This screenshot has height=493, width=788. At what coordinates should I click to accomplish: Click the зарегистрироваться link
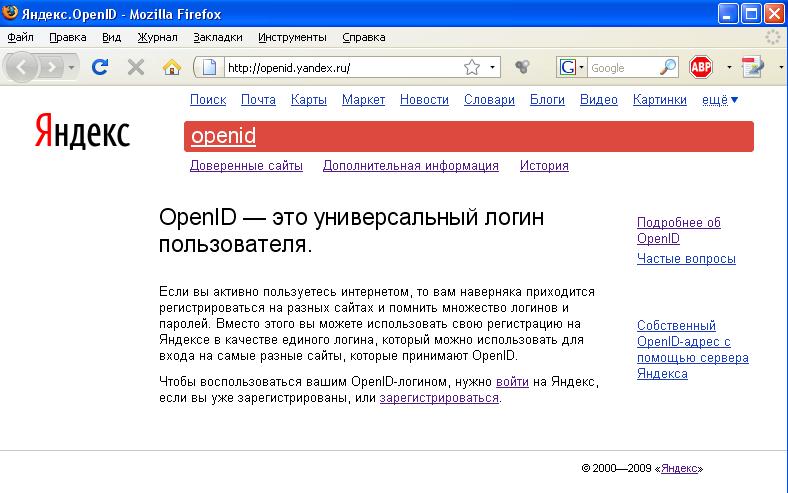pos(439,398)
